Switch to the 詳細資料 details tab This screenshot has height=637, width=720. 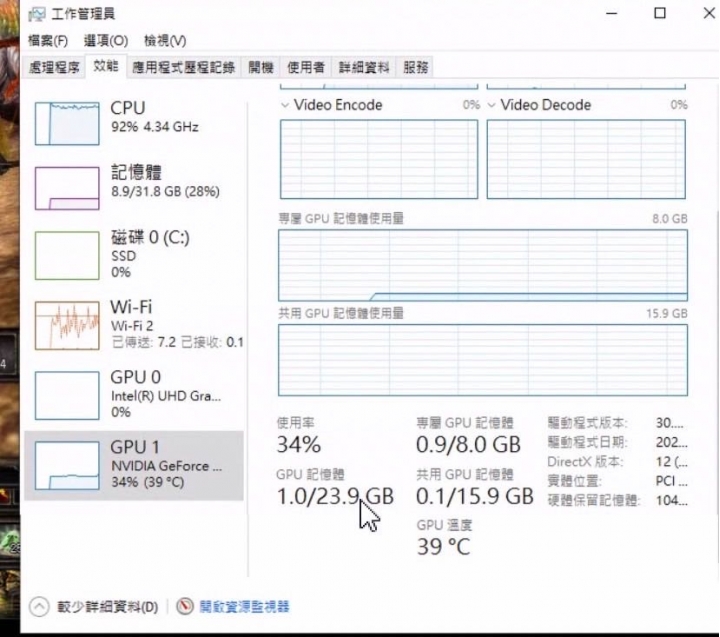point(364,68)
